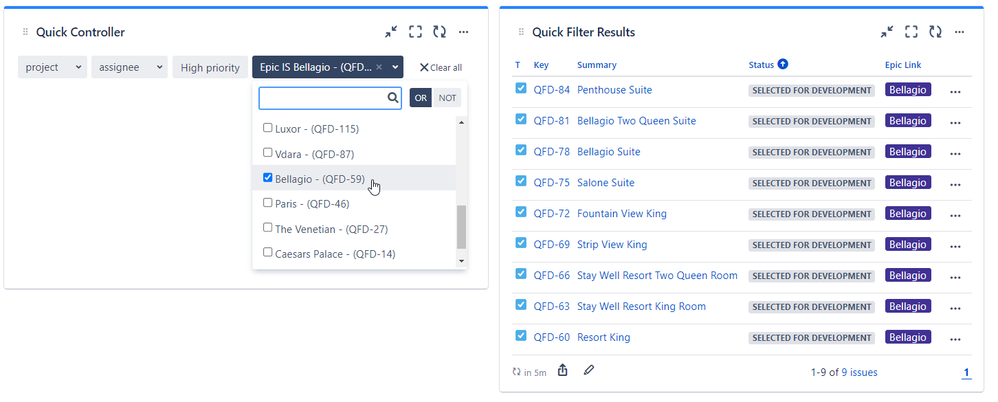Check the Vdara - (QFD-87) option
The height and width of the screenshot is (402, 998).
[x=267, y=153]
